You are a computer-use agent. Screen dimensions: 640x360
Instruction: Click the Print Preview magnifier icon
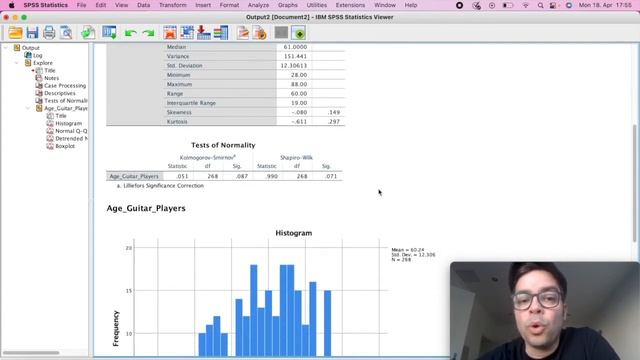coord(66,33)
